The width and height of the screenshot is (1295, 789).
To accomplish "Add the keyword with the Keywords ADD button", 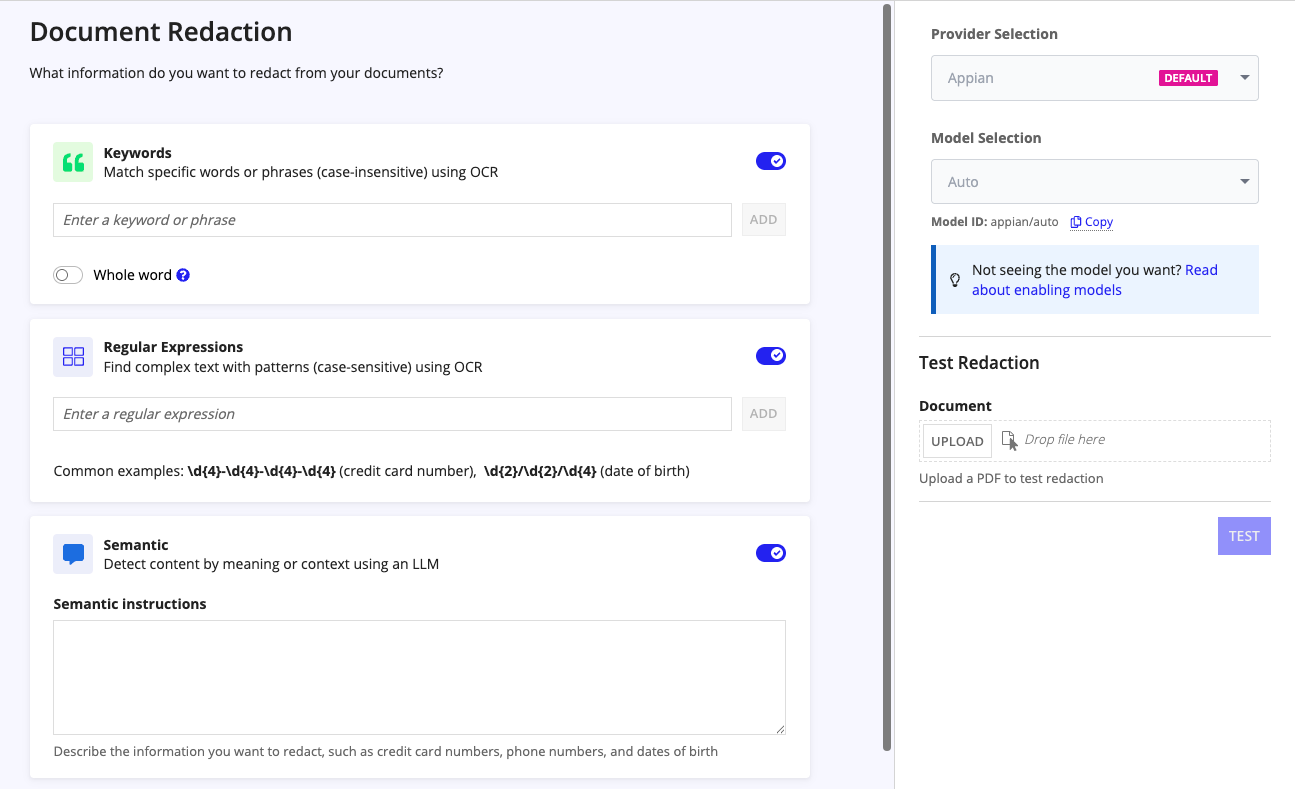I will tap(764, 220).
